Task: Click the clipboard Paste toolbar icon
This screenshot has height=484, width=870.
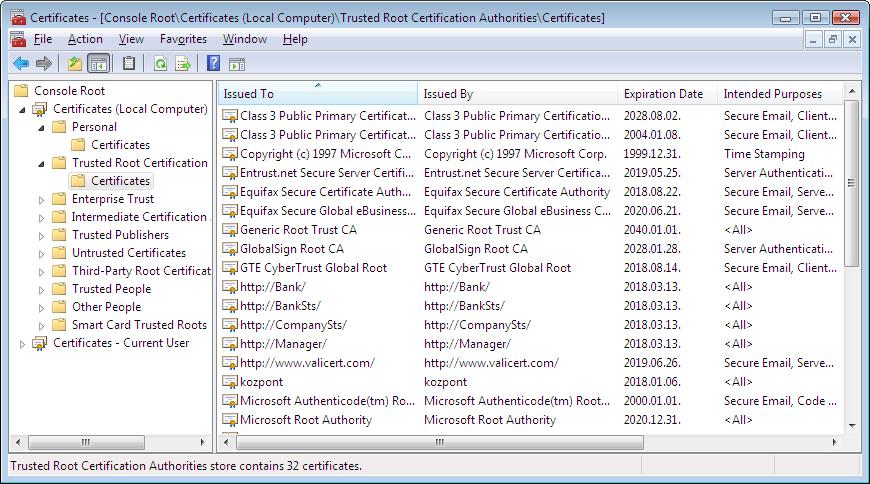Action: point(129,64)
